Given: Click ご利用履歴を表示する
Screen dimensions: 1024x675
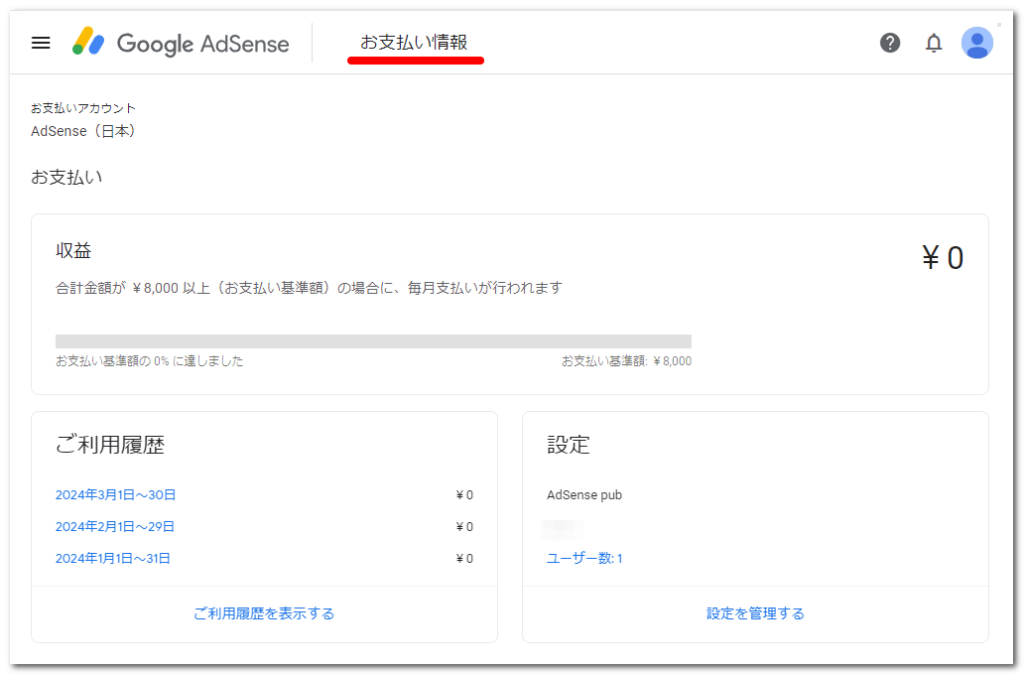Looking at the screenshot, I should 264,614.
